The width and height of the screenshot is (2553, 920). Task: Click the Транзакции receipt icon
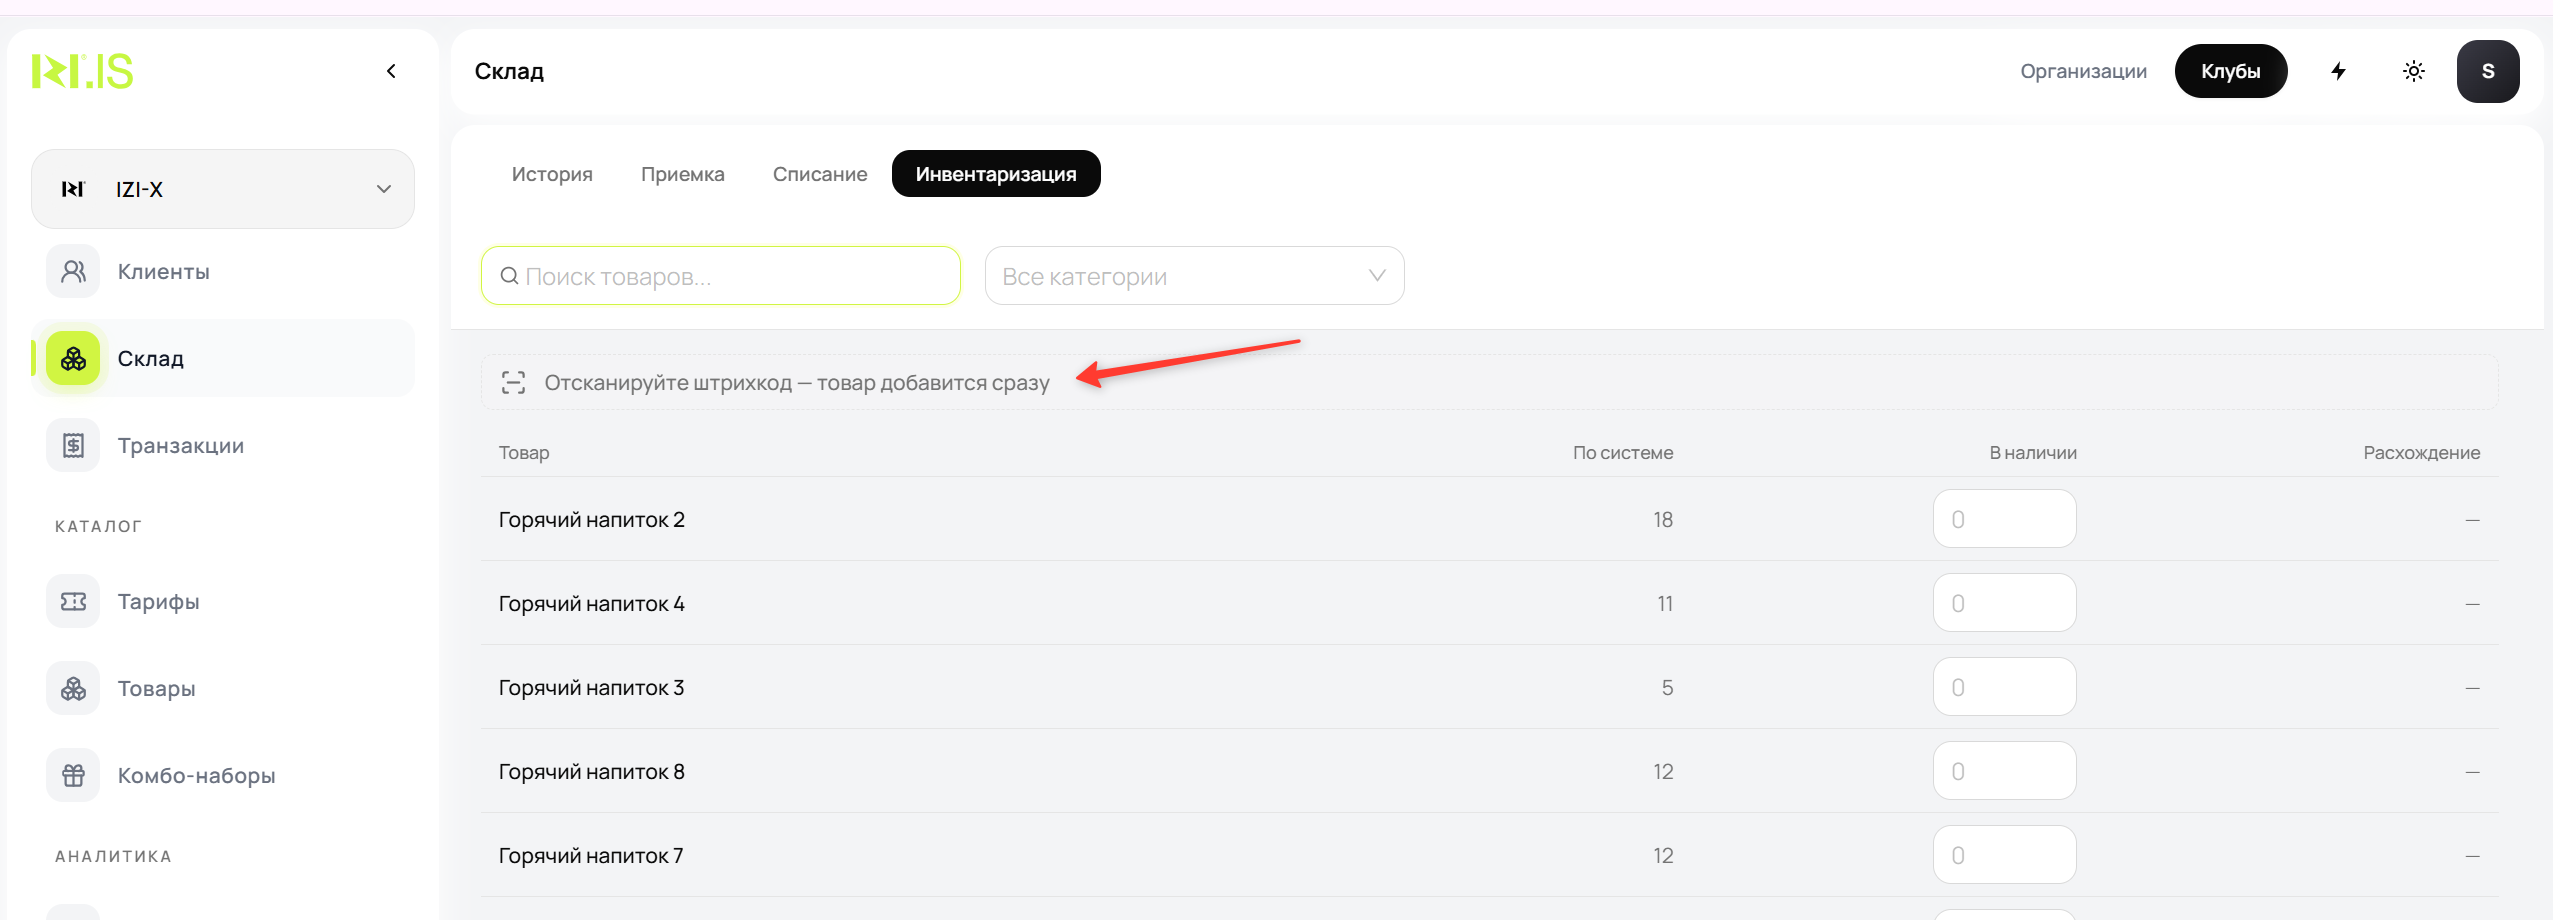click(73, 445)
